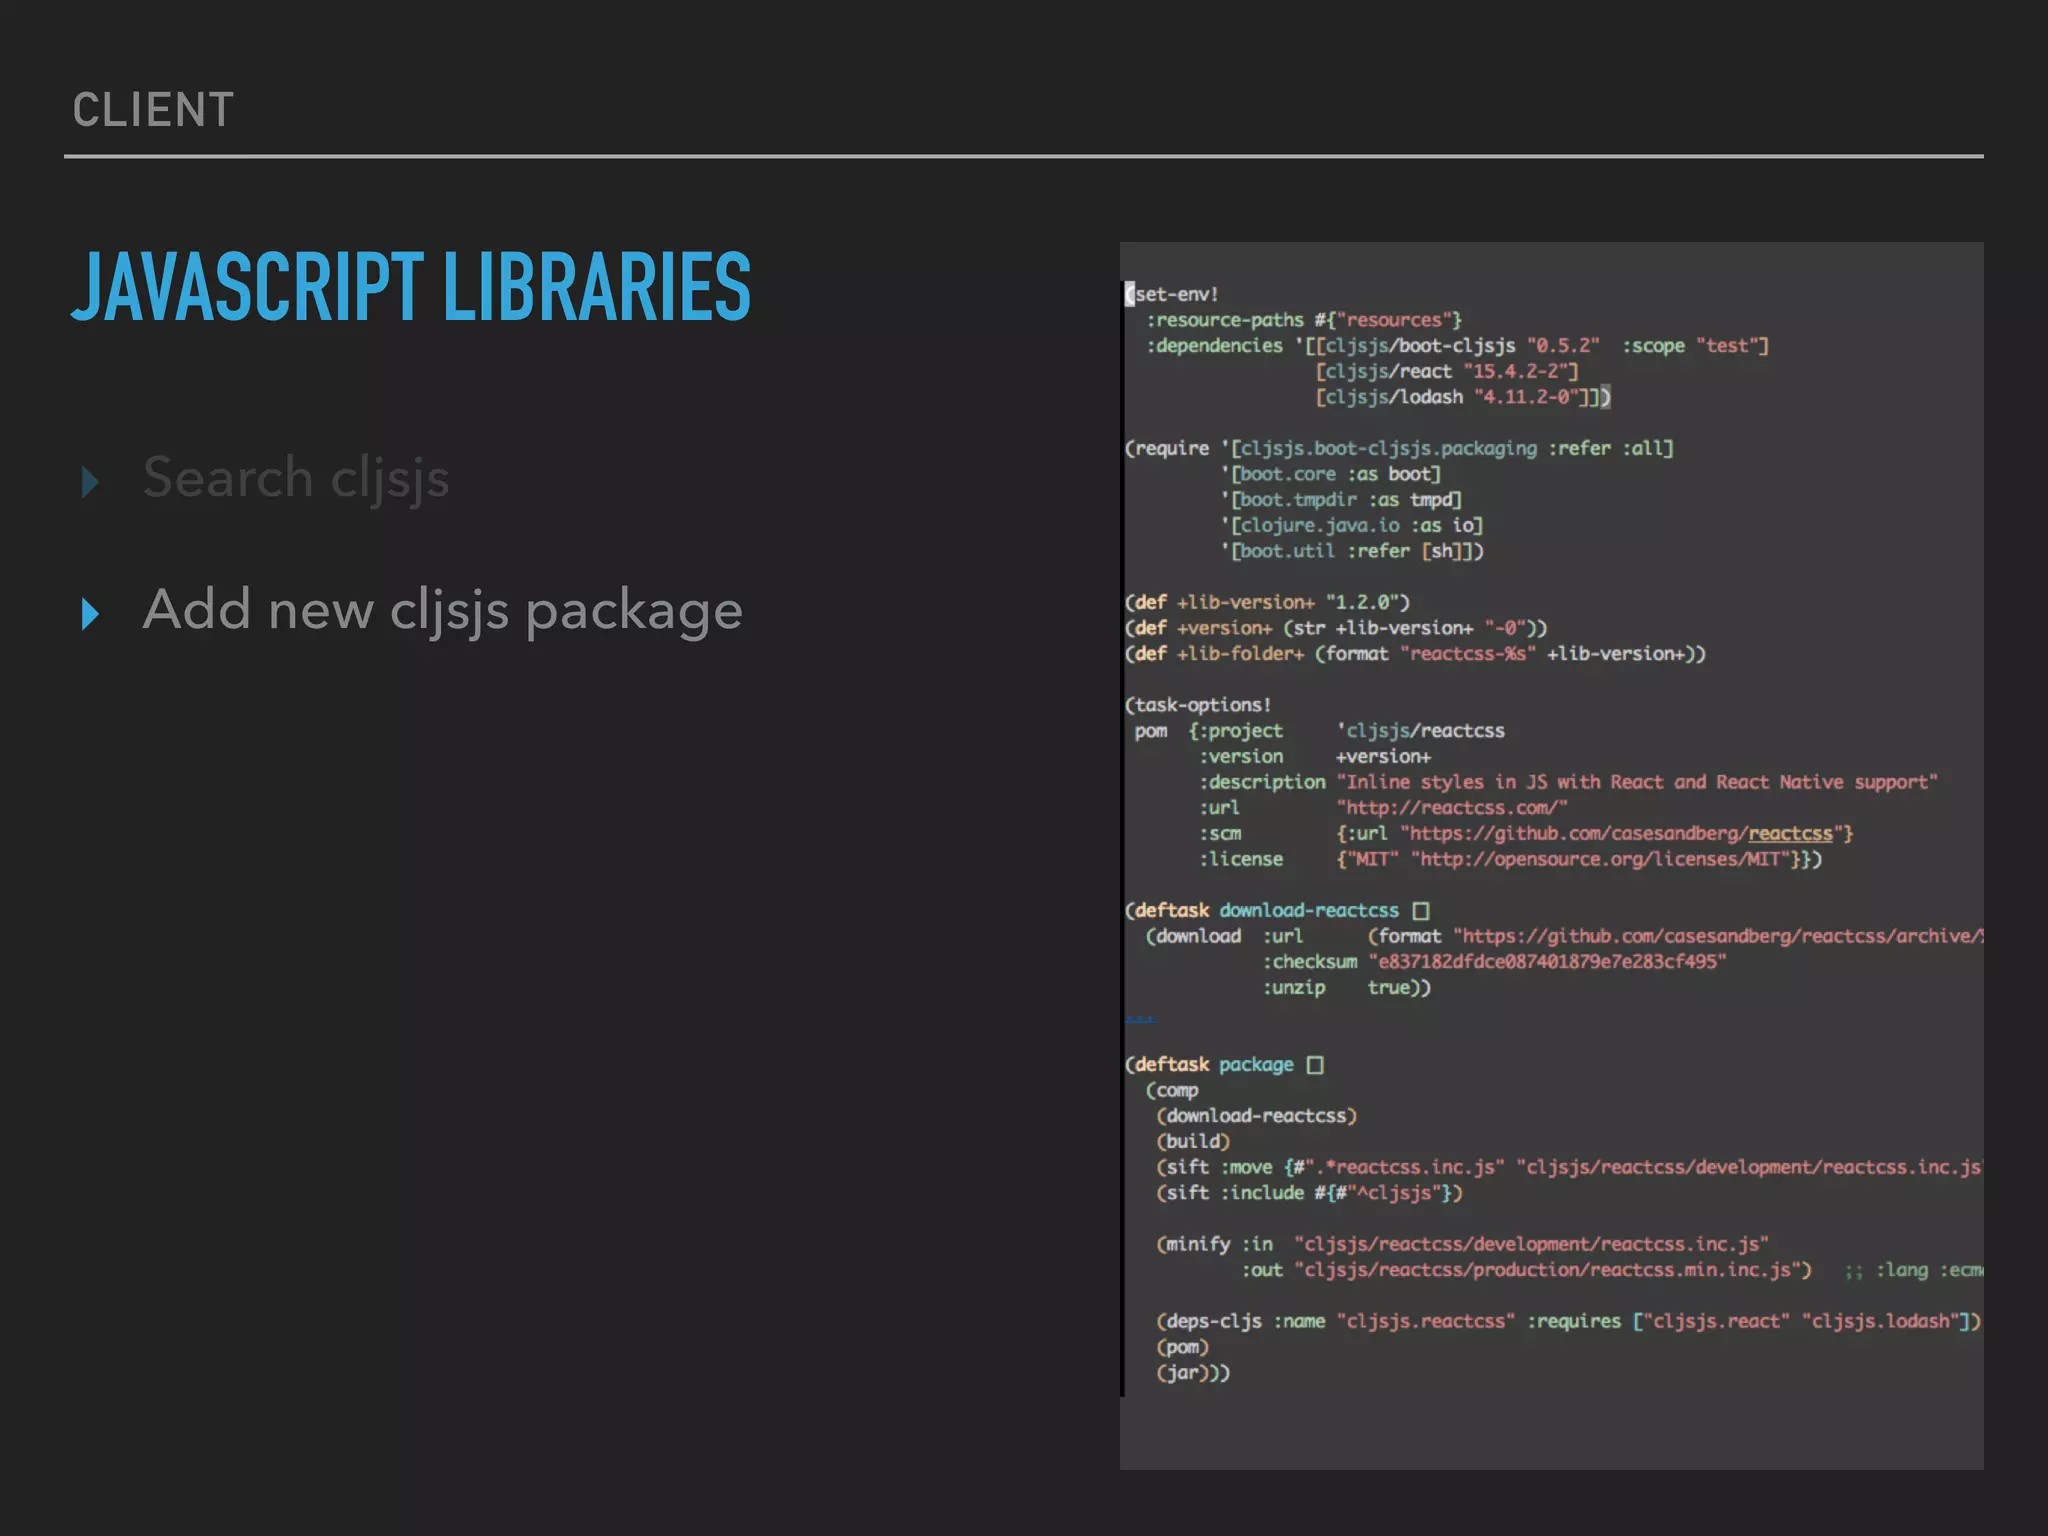Click the CLIENT section header
The width and height of the screenshot is (2048, 1536).
[x=153, y=110]
